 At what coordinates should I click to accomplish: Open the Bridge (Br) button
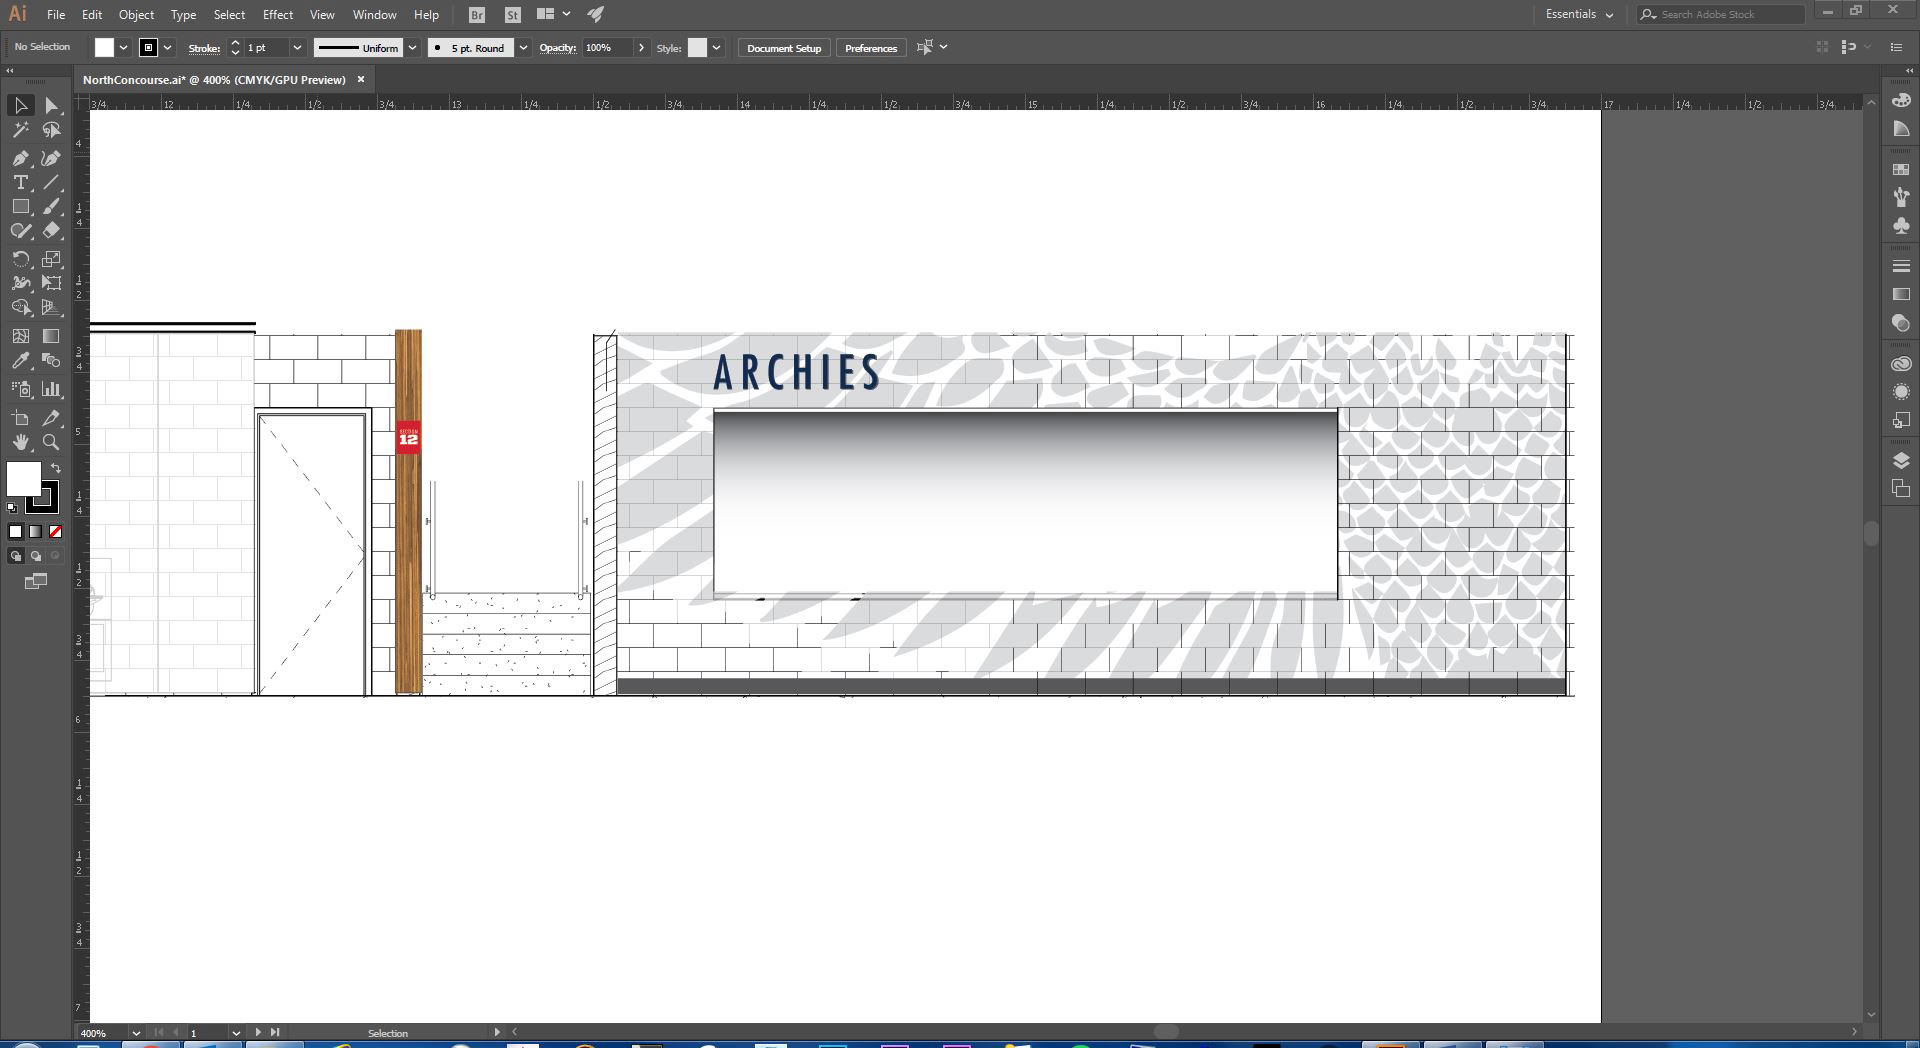tap(477, 15)
